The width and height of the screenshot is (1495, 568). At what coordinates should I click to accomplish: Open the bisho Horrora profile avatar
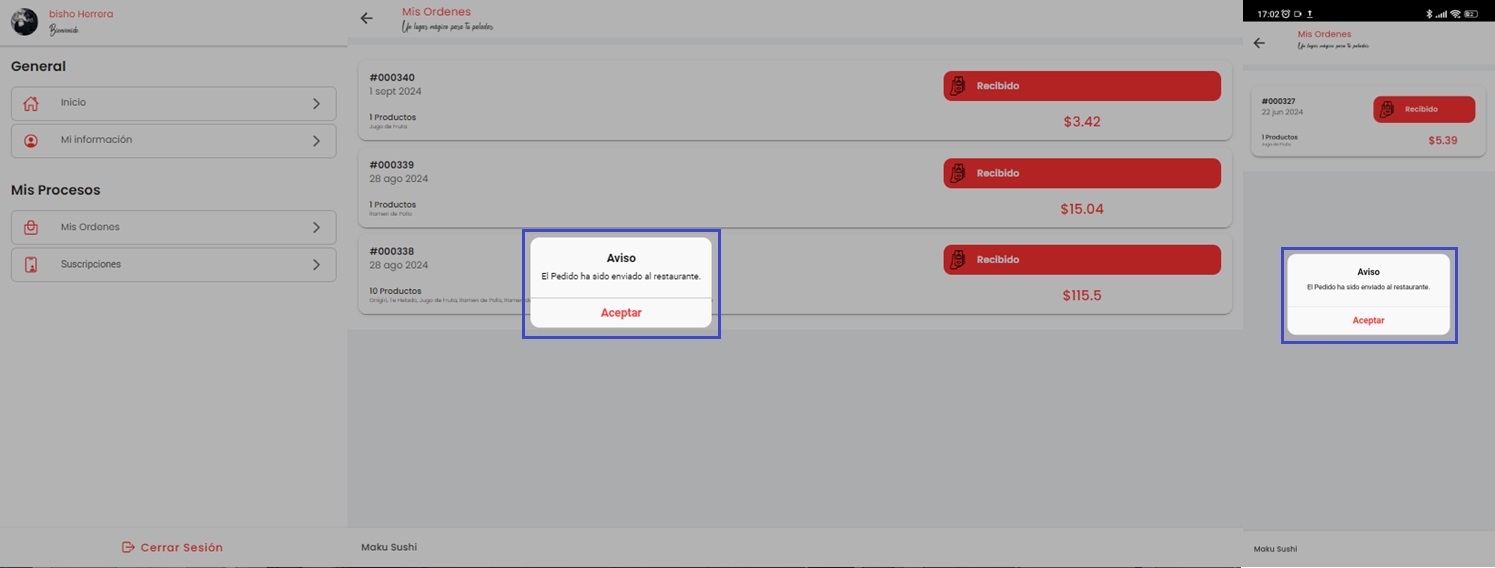[x=24, y=21]
